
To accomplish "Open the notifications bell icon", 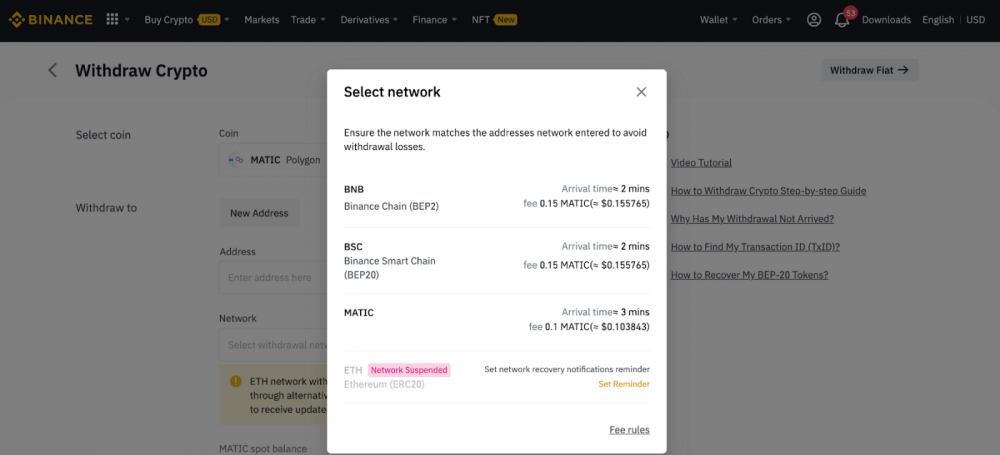I will click(842, 20).
